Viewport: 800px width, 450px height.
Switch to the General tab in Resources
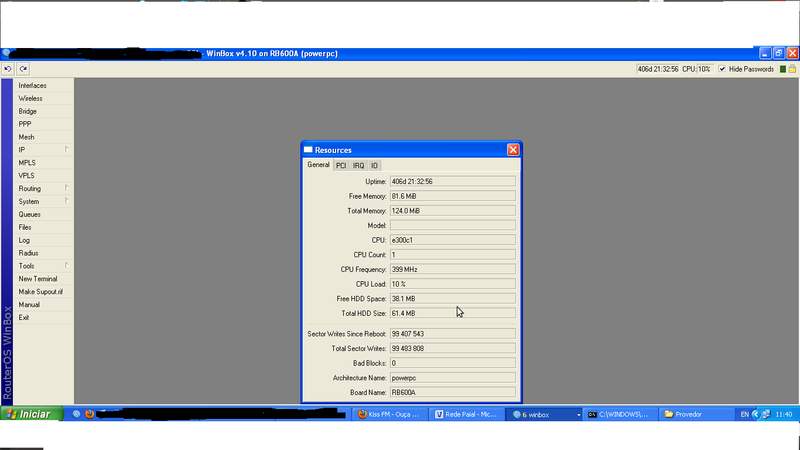tap(318, 165)
